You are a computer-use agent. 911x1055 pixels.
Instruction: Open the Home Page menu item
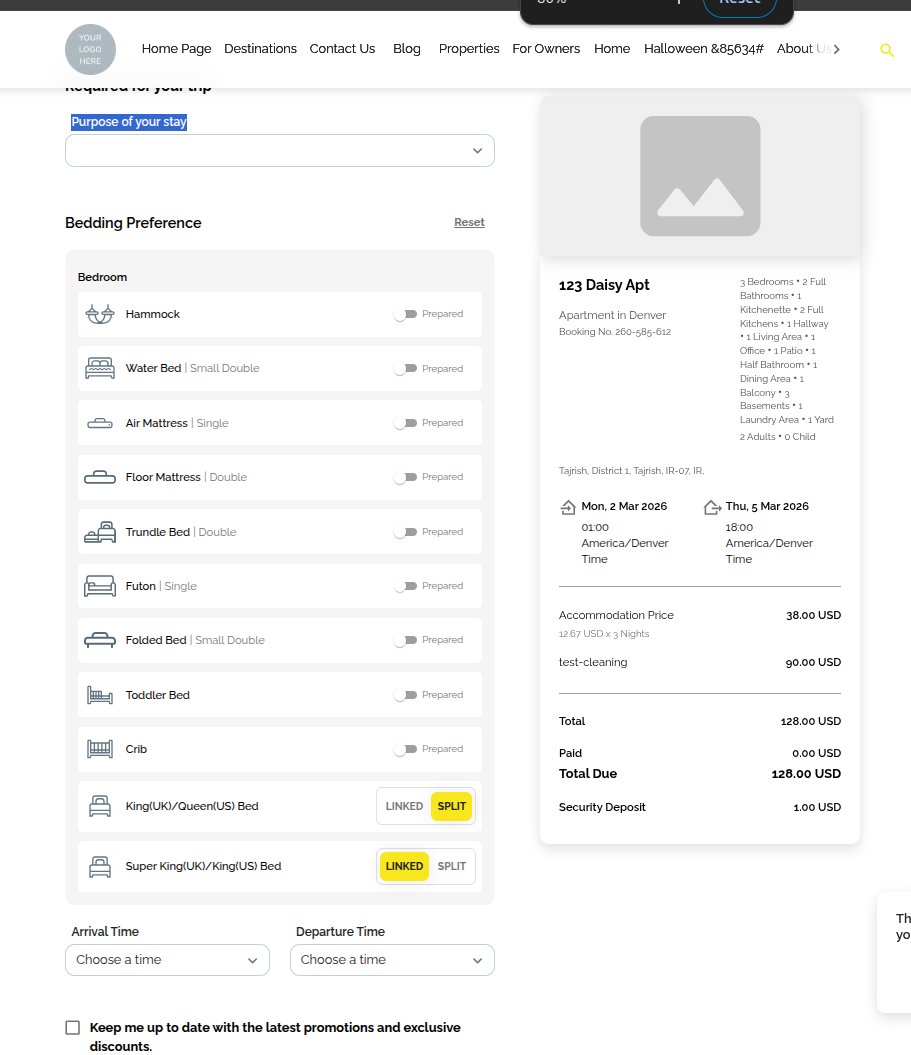(x=176, y=49)
